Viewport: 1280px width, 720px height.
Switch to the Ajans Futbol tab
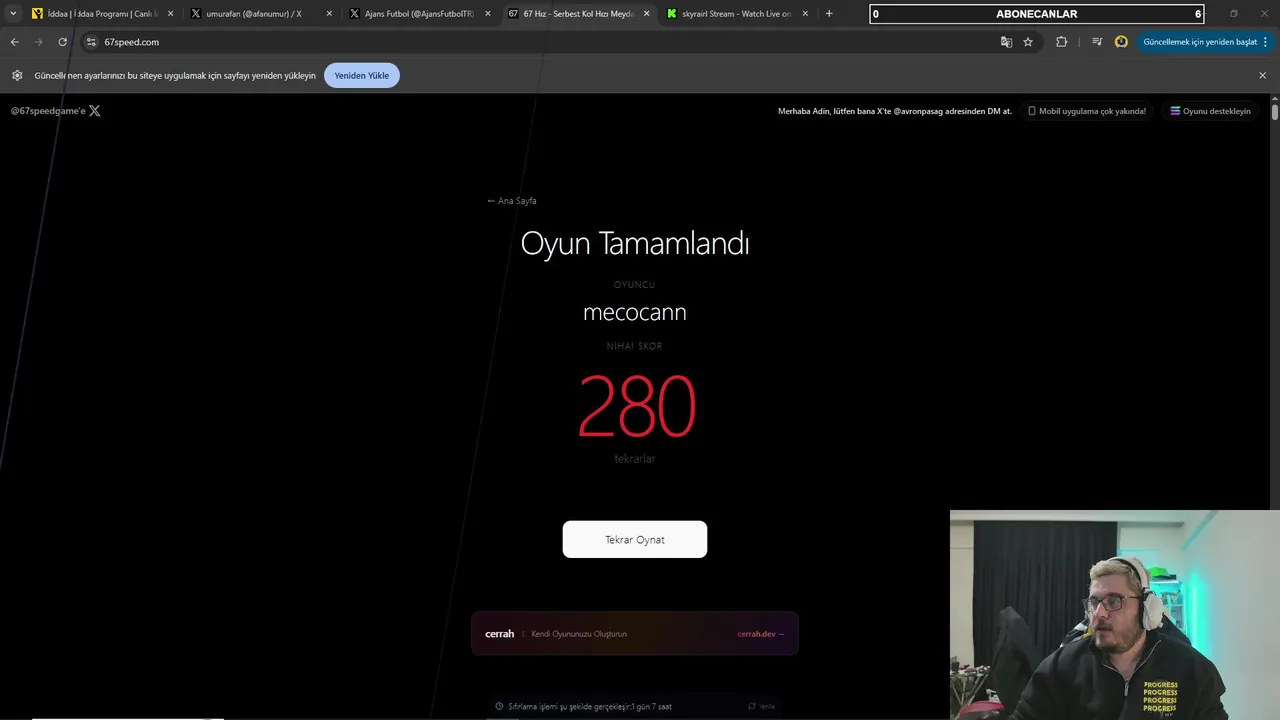(x=419, y=14)
